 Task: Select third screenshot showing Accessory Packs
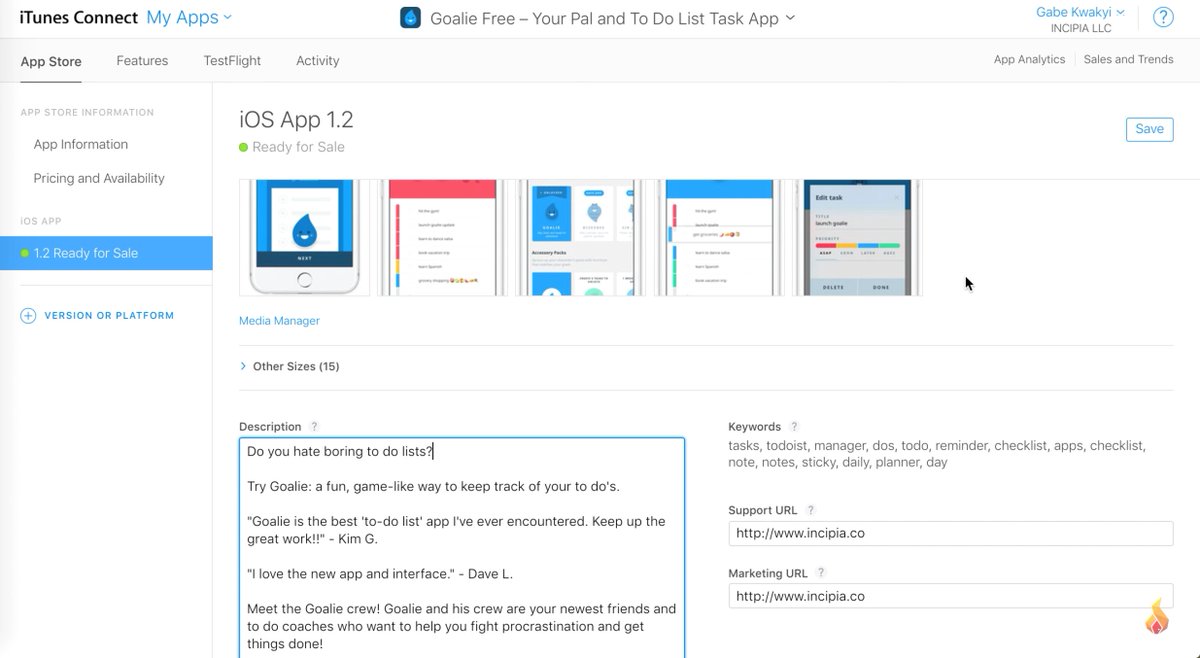(581, 238)
